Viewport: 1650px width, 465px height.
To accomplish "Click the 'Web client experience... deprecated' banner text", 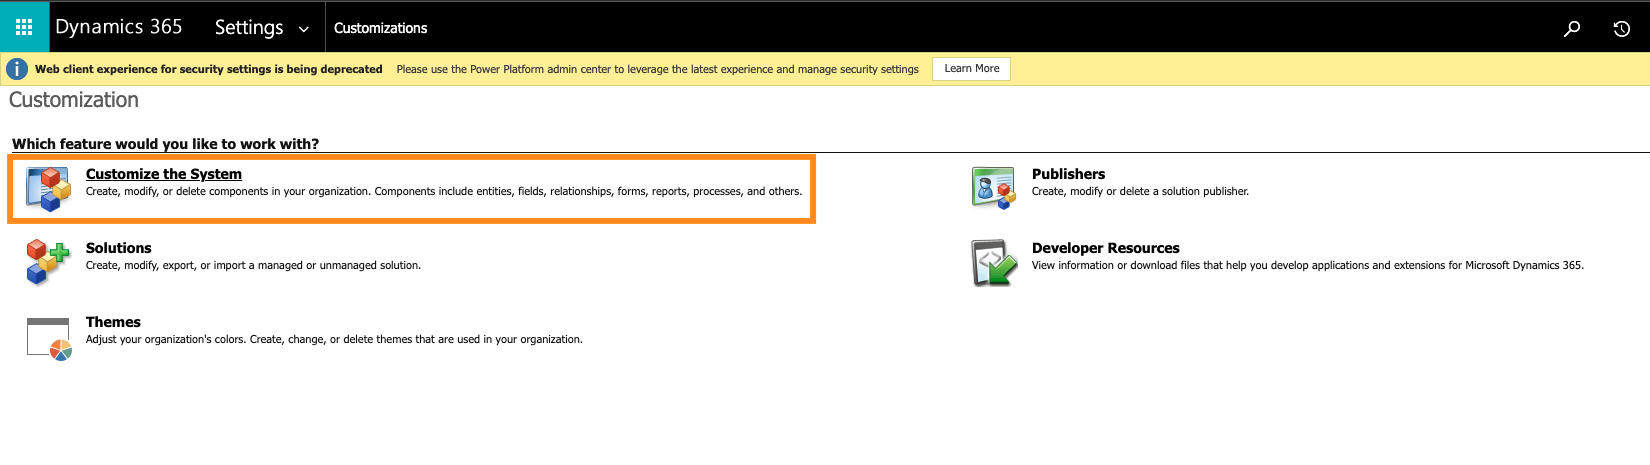I will coord(209,69).
